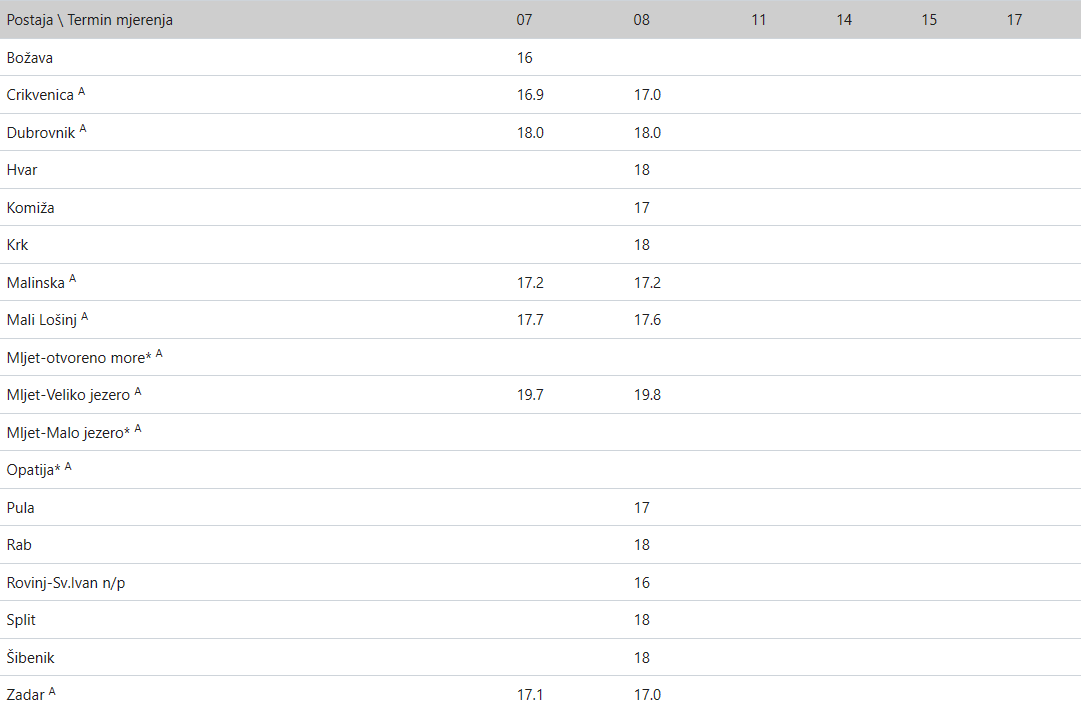Click Šibenik's 08 temperature value
The height and width of the screenshot is (706, 1081).
point(642,658)
